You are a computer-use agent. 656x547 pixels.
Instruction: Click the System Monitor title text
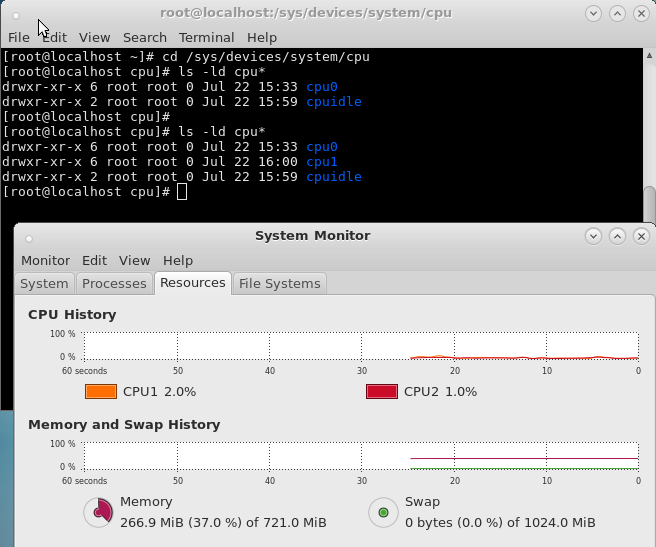(313, 236)
